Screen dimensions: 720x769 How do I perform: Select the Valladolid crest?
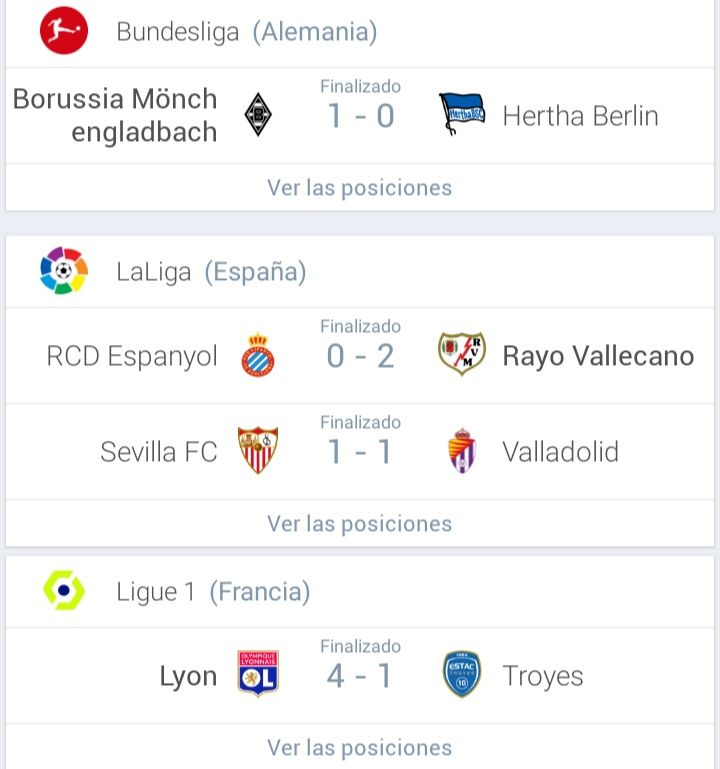(462, 450)
